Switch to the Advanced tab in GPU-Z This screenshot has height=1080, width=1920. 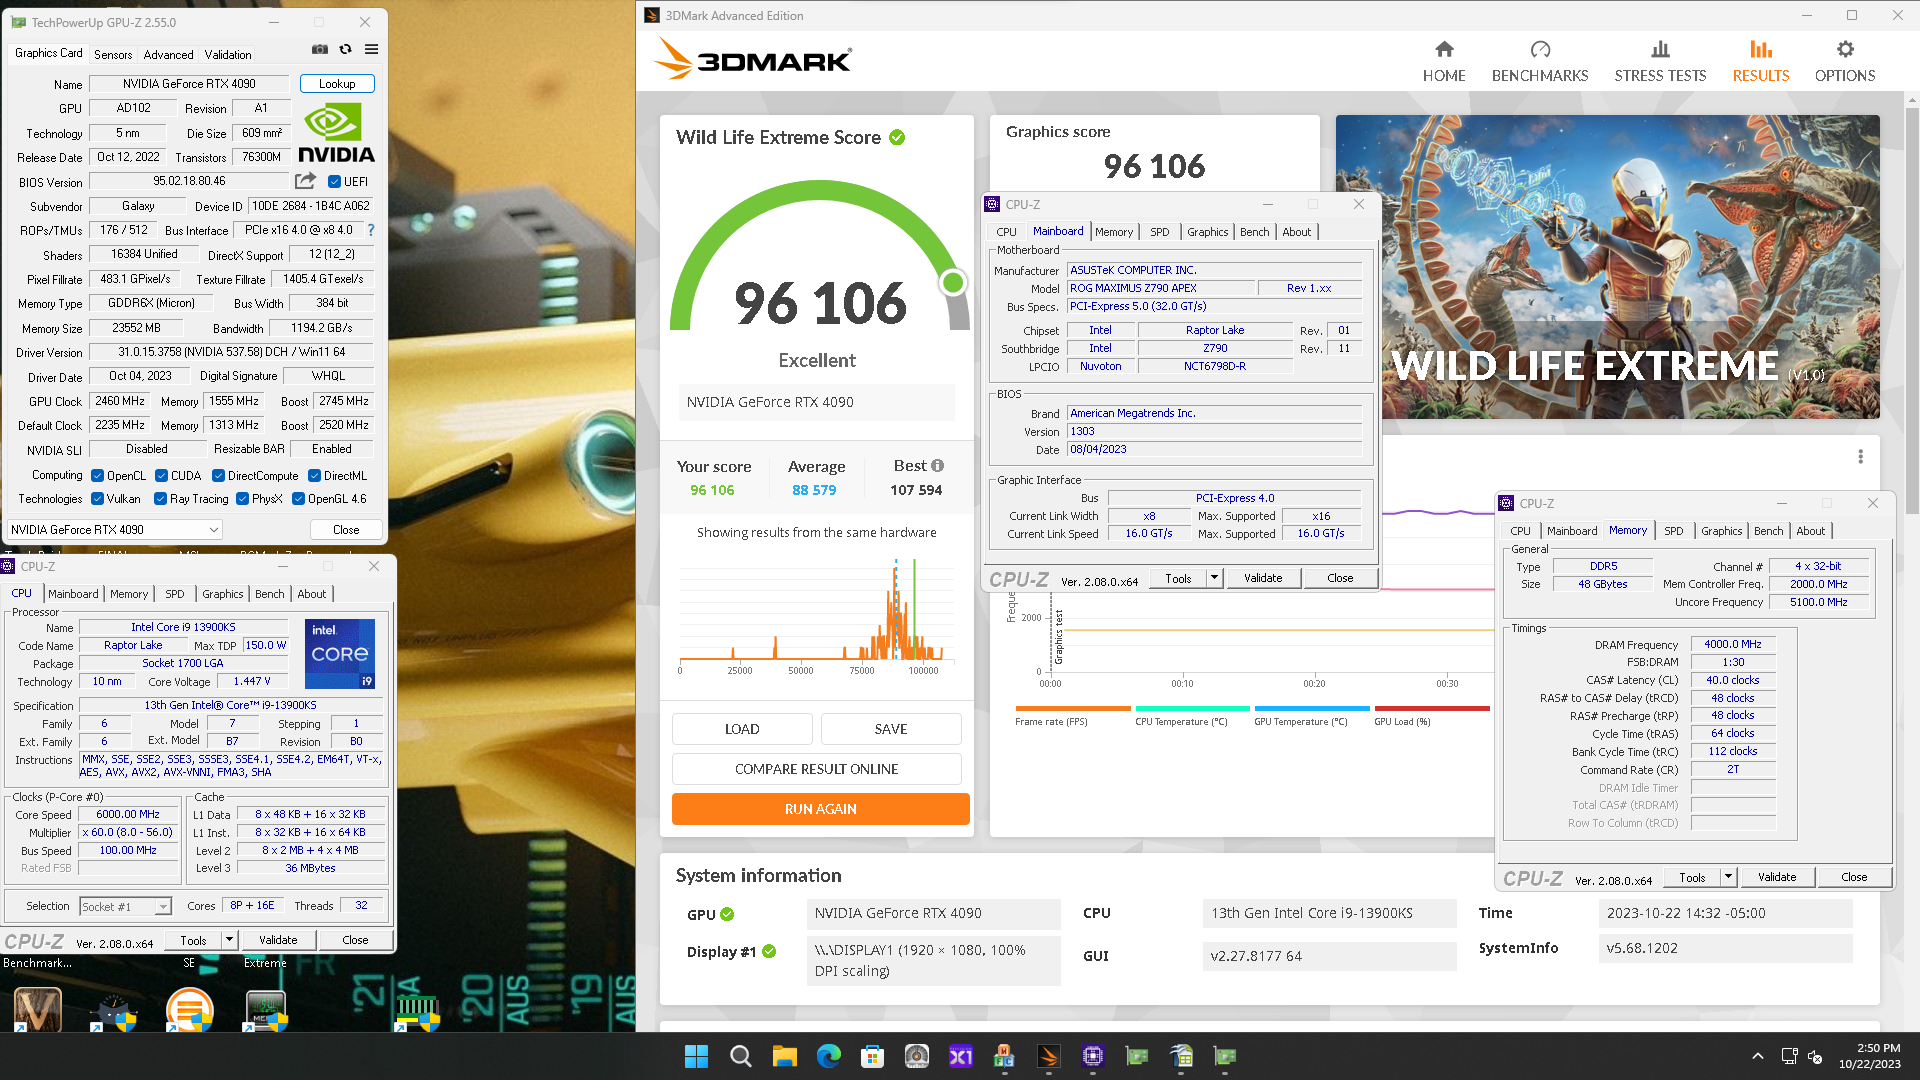168,55
